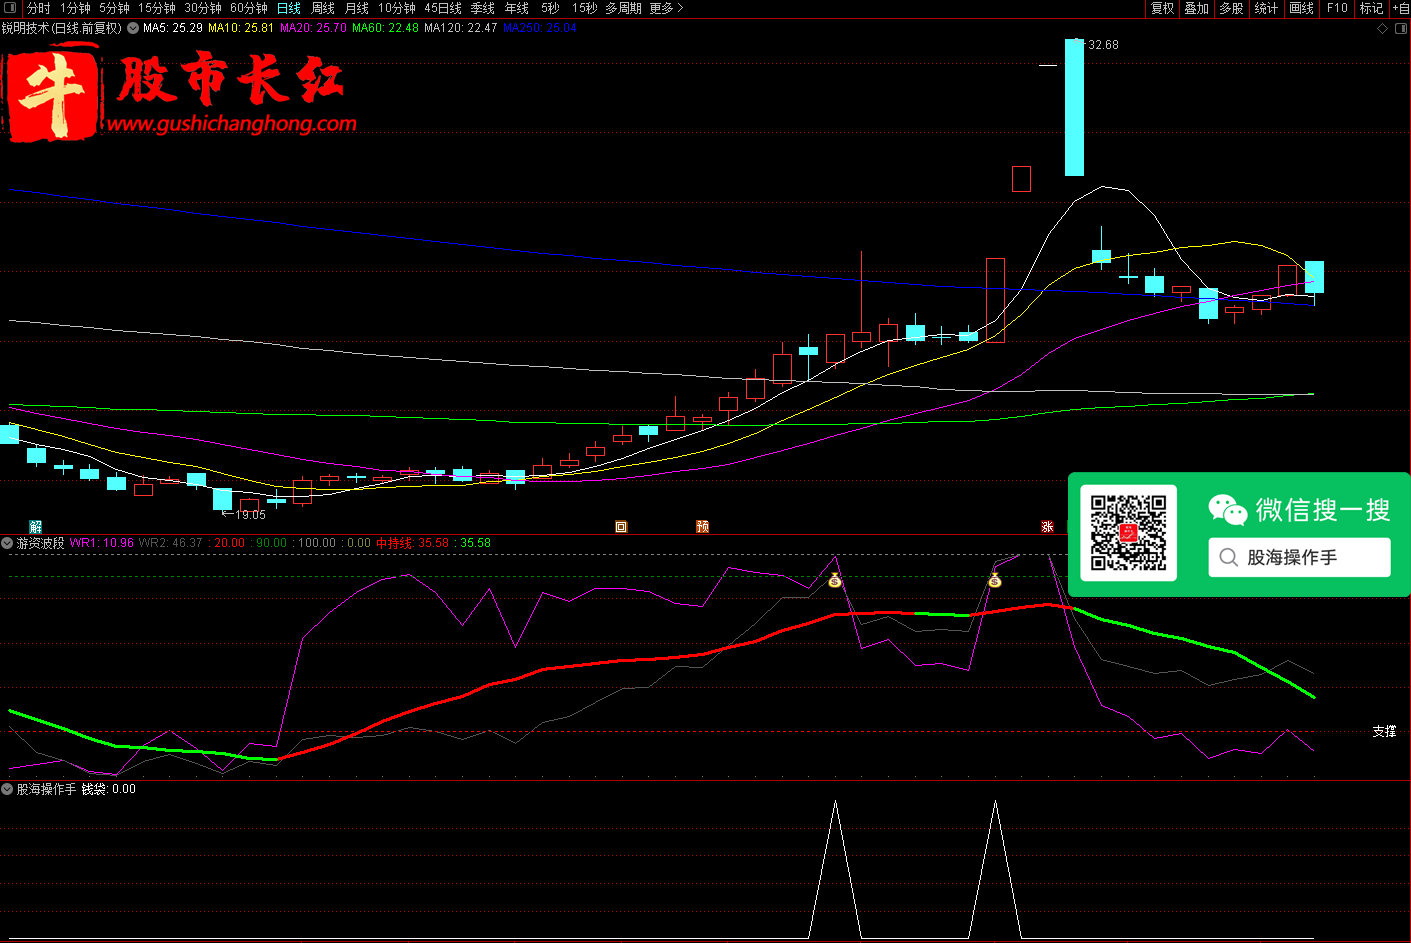Expand the 更多 periods chevron
The image size is (1411, 943).
point(680,8)
